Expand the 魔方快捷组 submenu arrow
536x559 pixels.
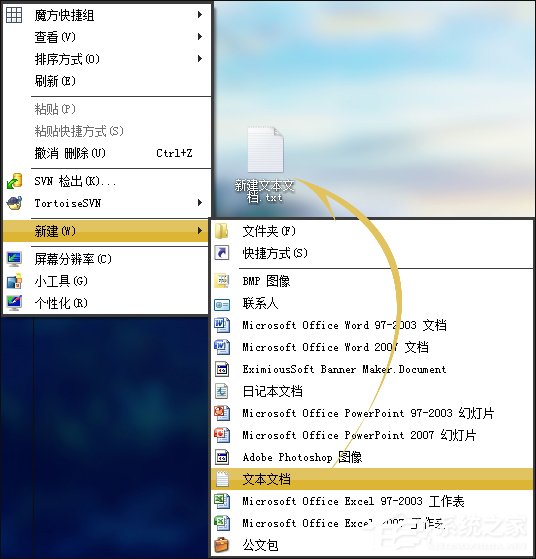(200, 15)
